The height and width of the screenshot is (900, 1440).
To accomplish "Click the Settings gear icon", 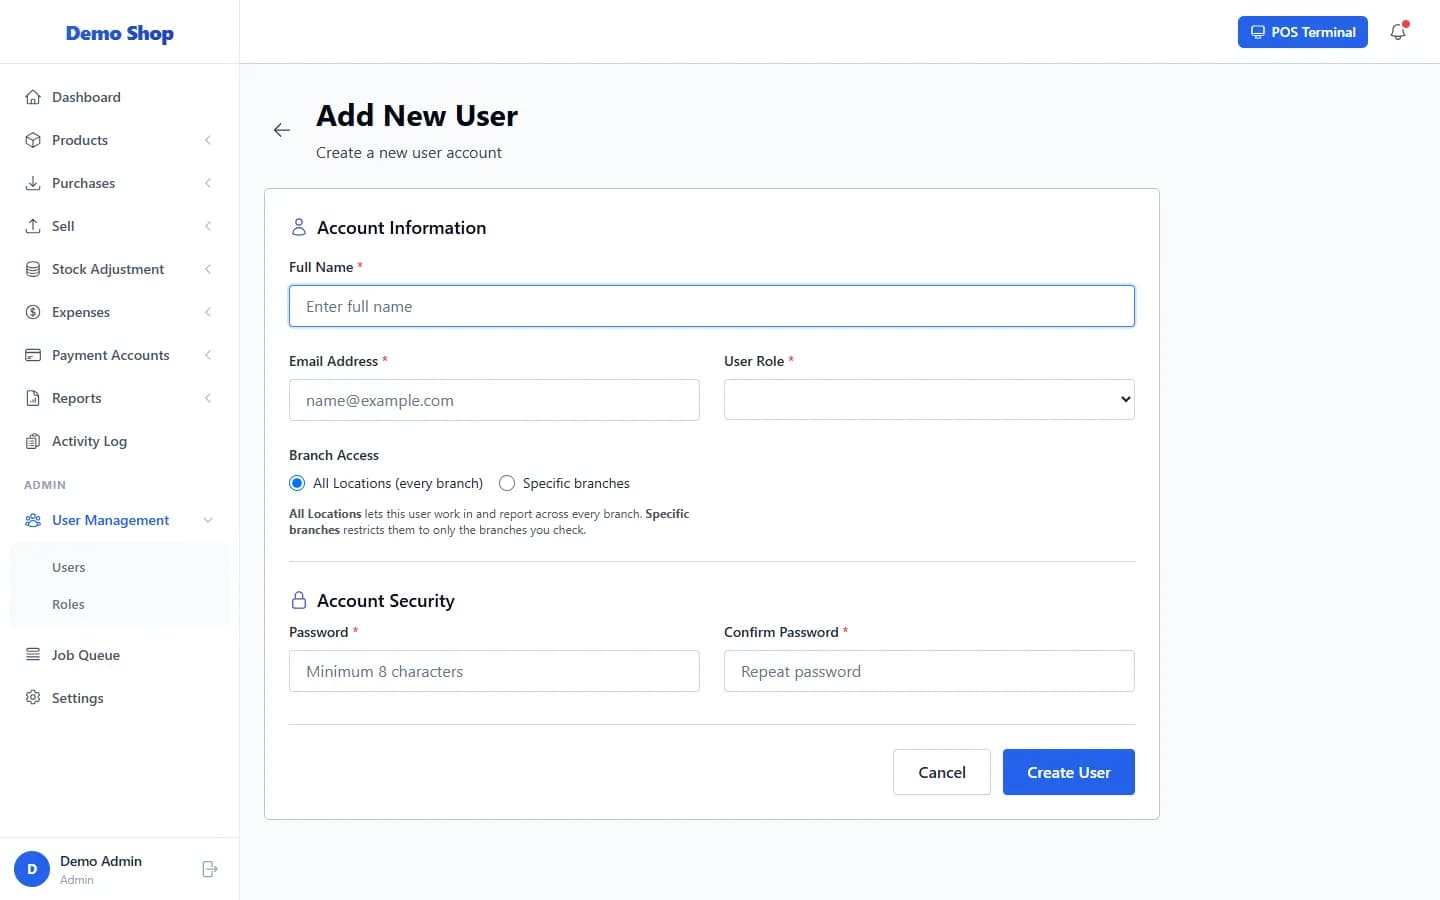I will 33,698.
